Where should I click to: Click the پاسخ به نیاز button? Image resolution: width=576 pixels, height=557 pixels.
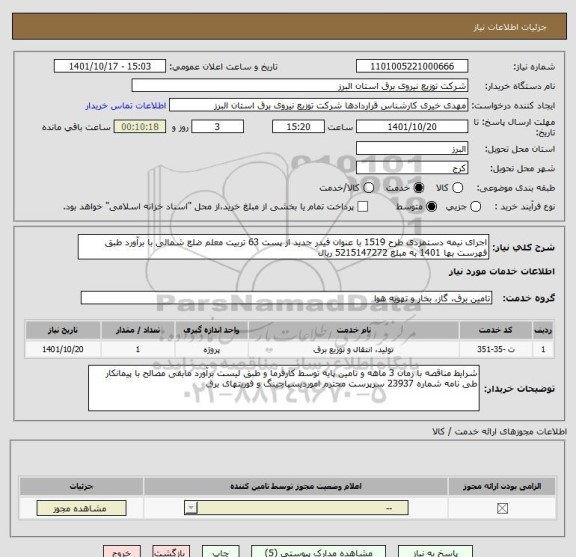436,551
